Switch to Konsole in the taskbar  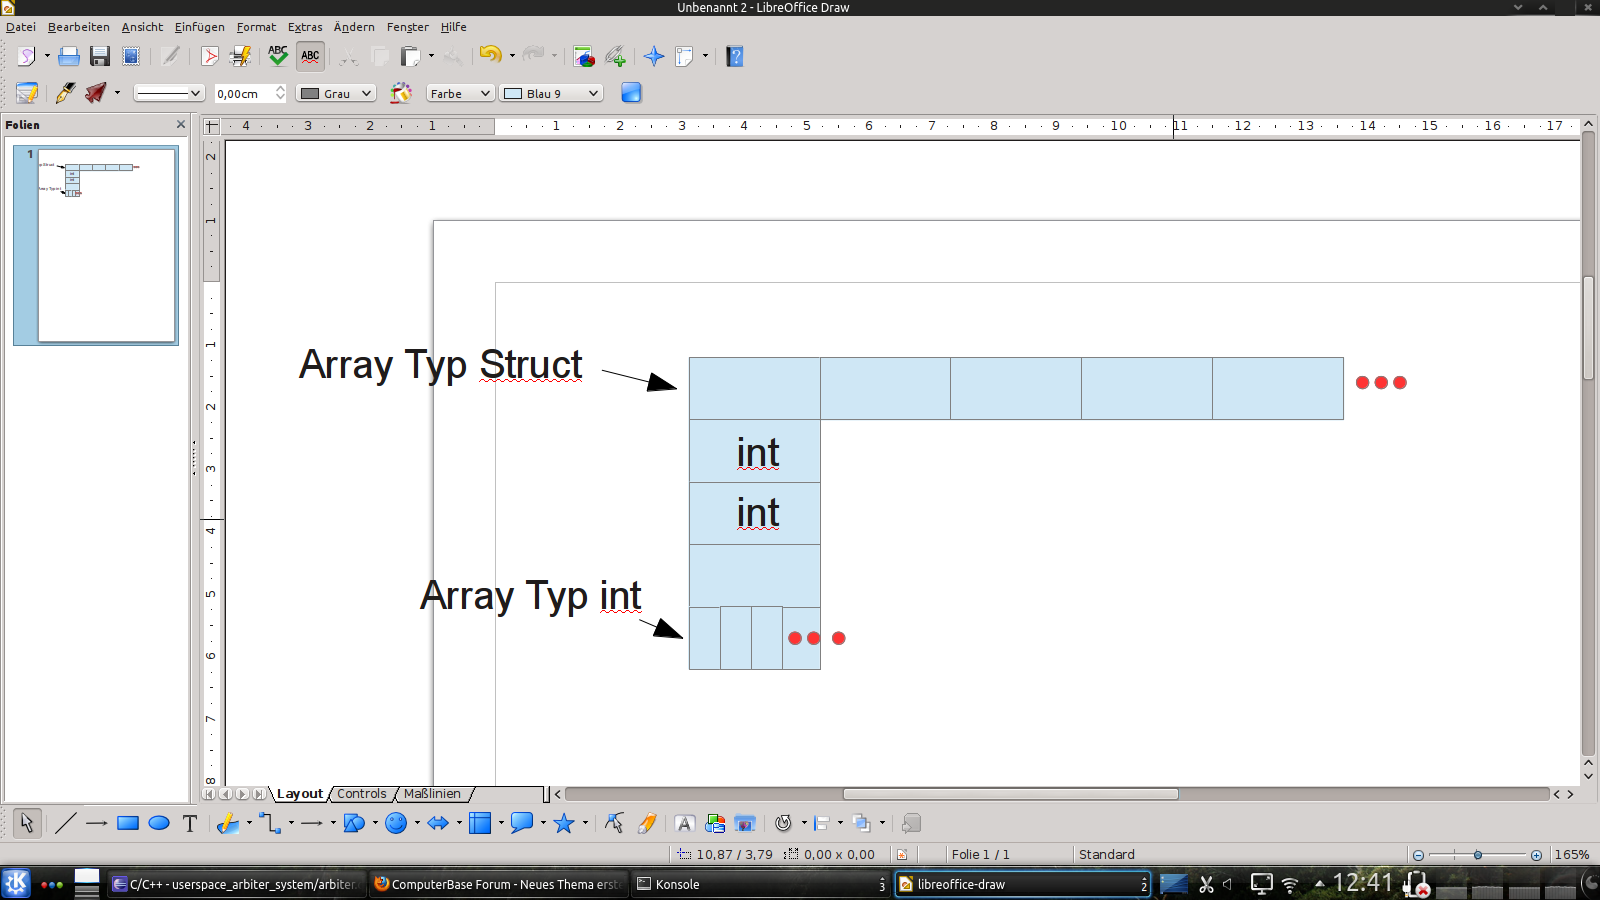pyautogui.click(x=760, y=884)
